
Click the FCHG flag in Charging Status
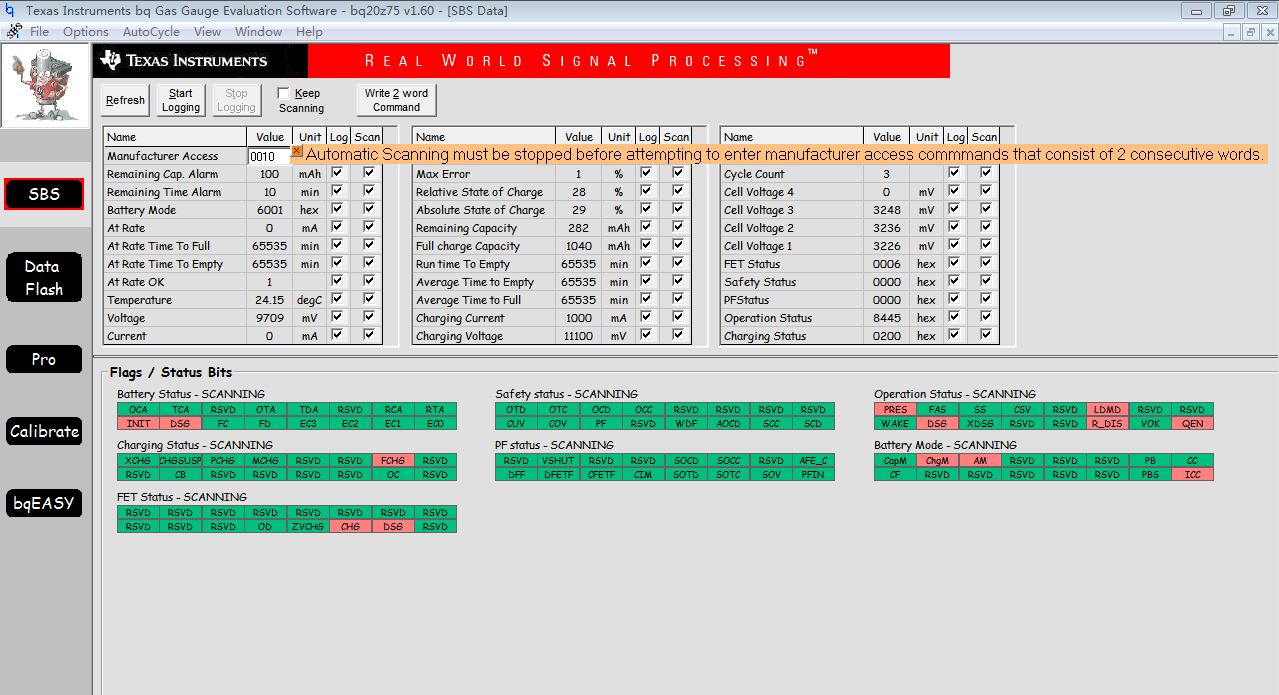pos(392,461)
